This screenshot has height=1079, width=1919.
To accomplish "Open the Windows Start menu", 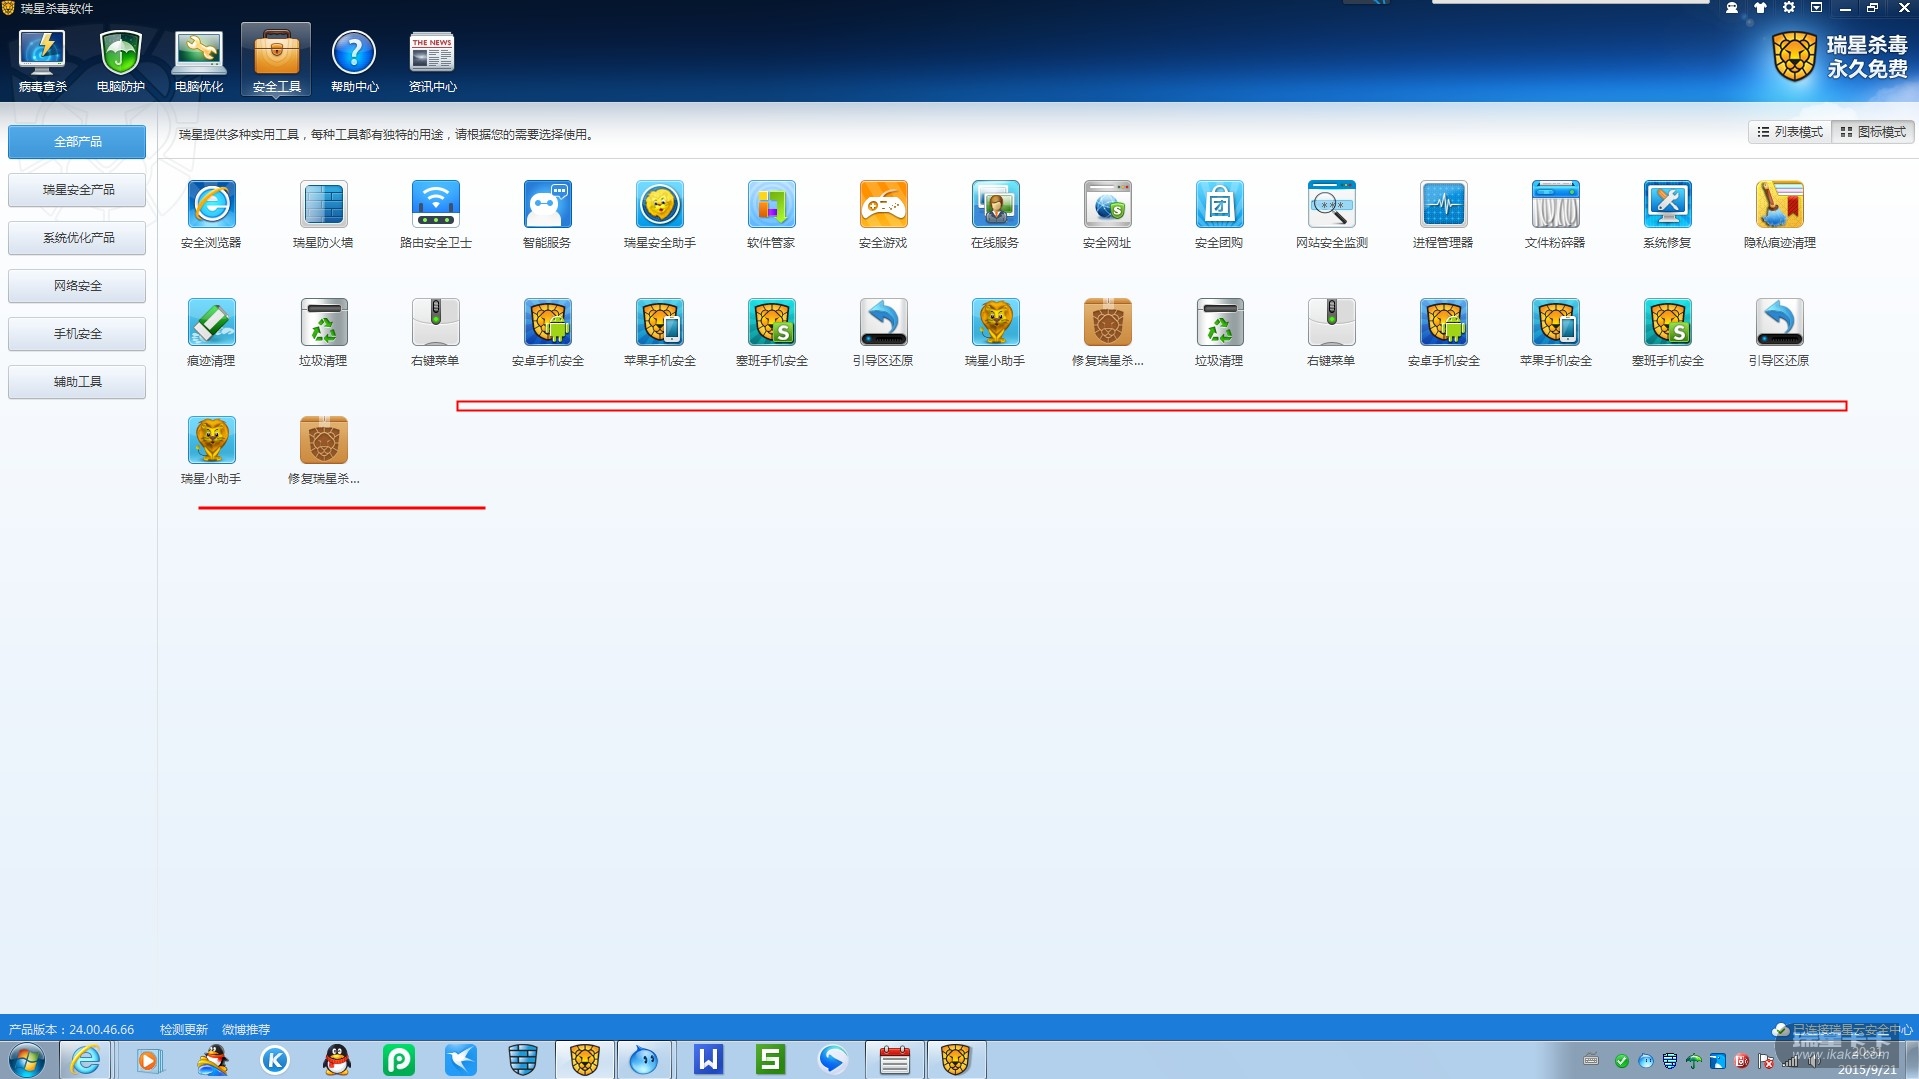I will click(27, 1060).
